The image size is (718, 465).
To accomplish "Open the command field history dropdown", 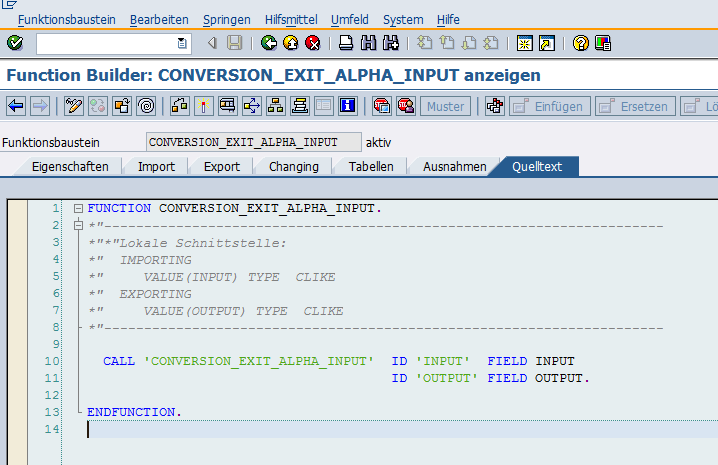I will 182,44.
